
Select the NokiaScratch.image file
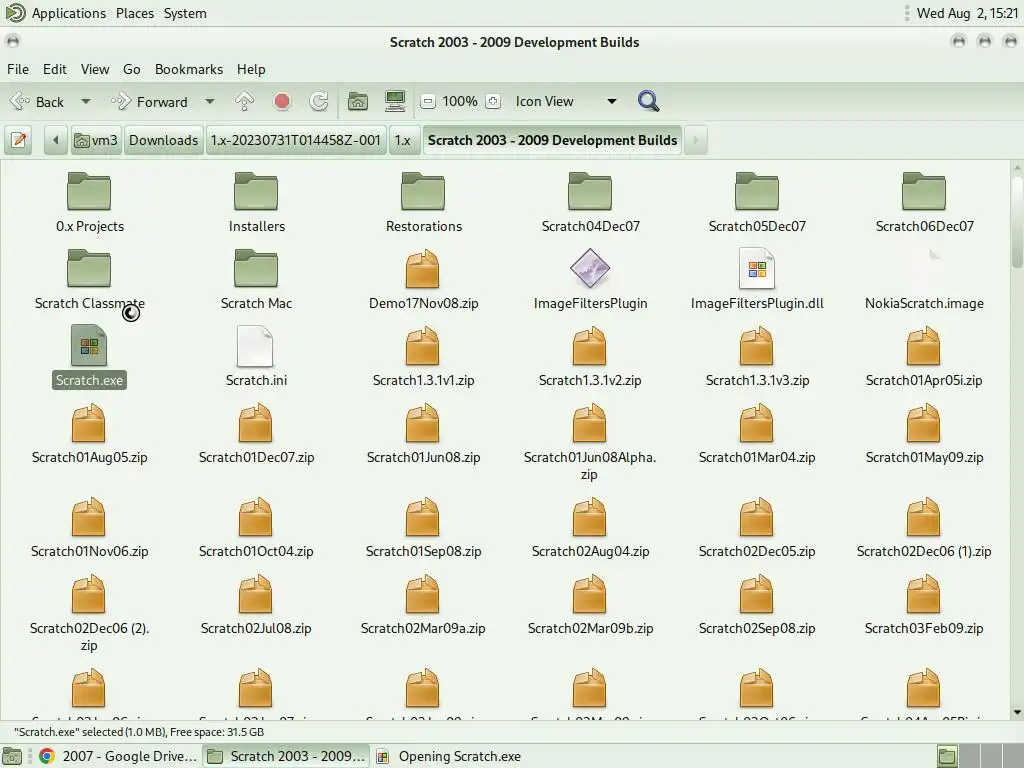pyautogui.click(x=924, y=280)
